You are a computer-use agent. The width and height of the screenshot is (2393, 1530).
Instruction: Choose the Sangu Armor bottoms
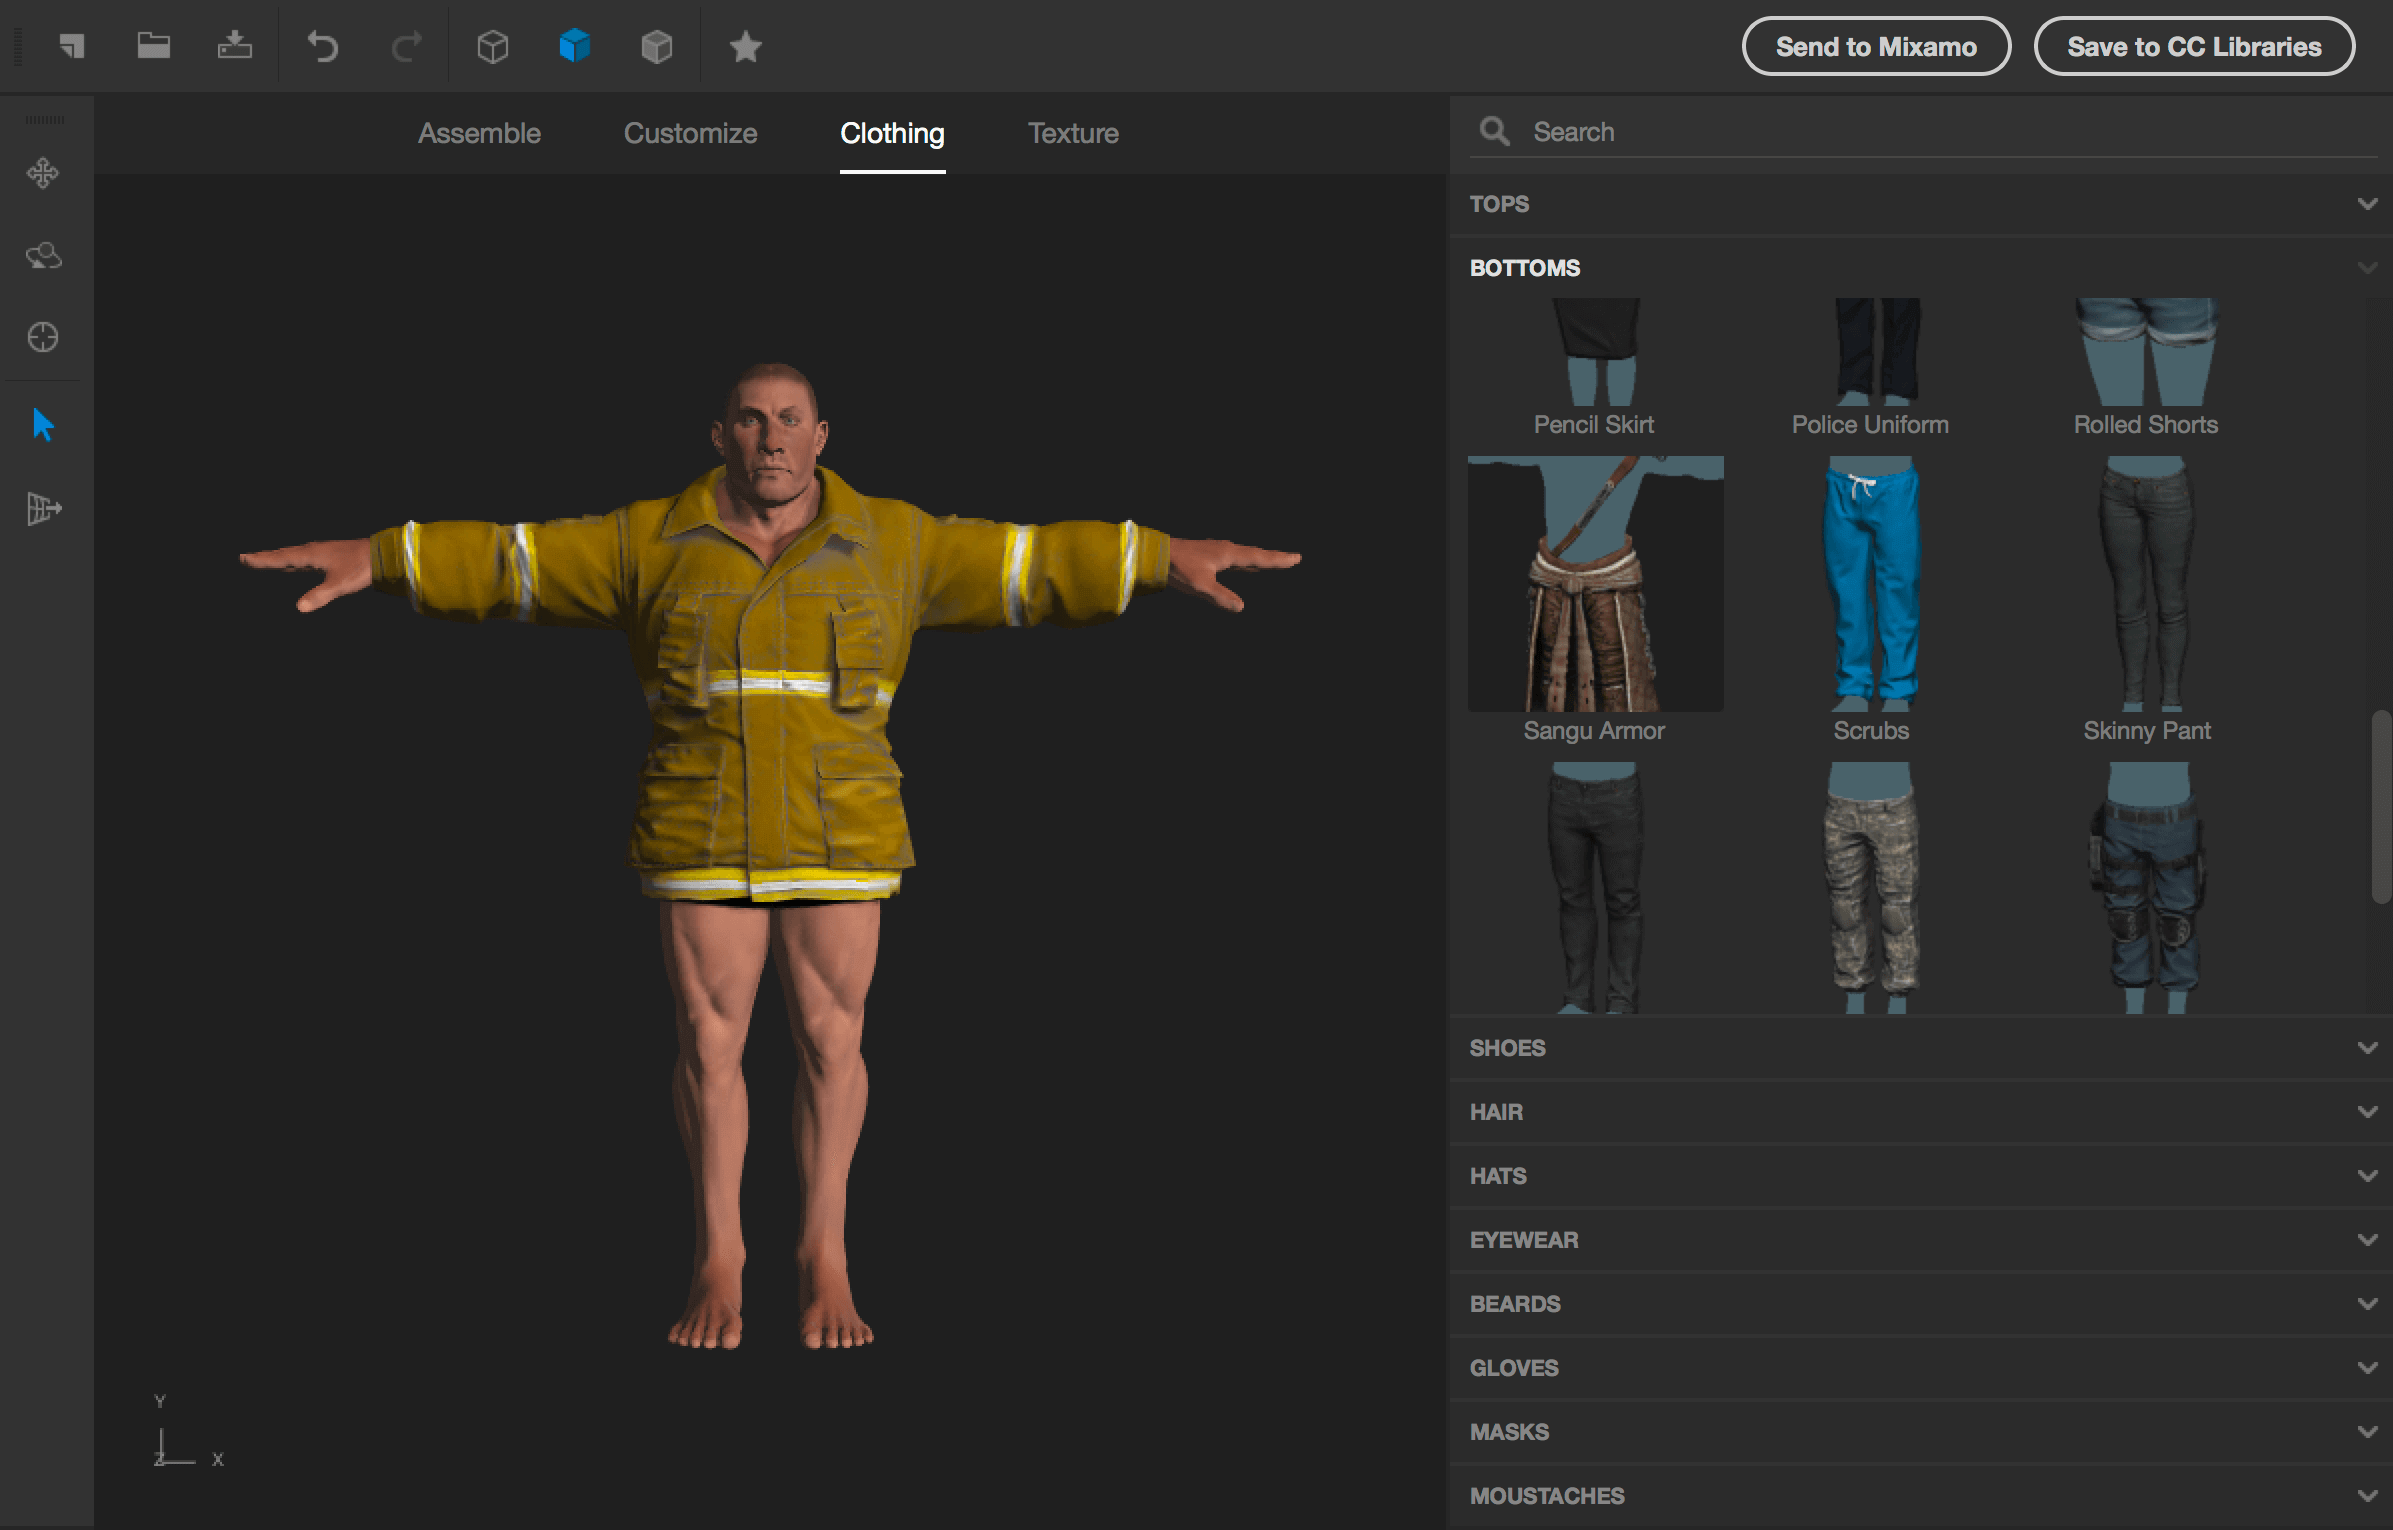pos(1595,584)
